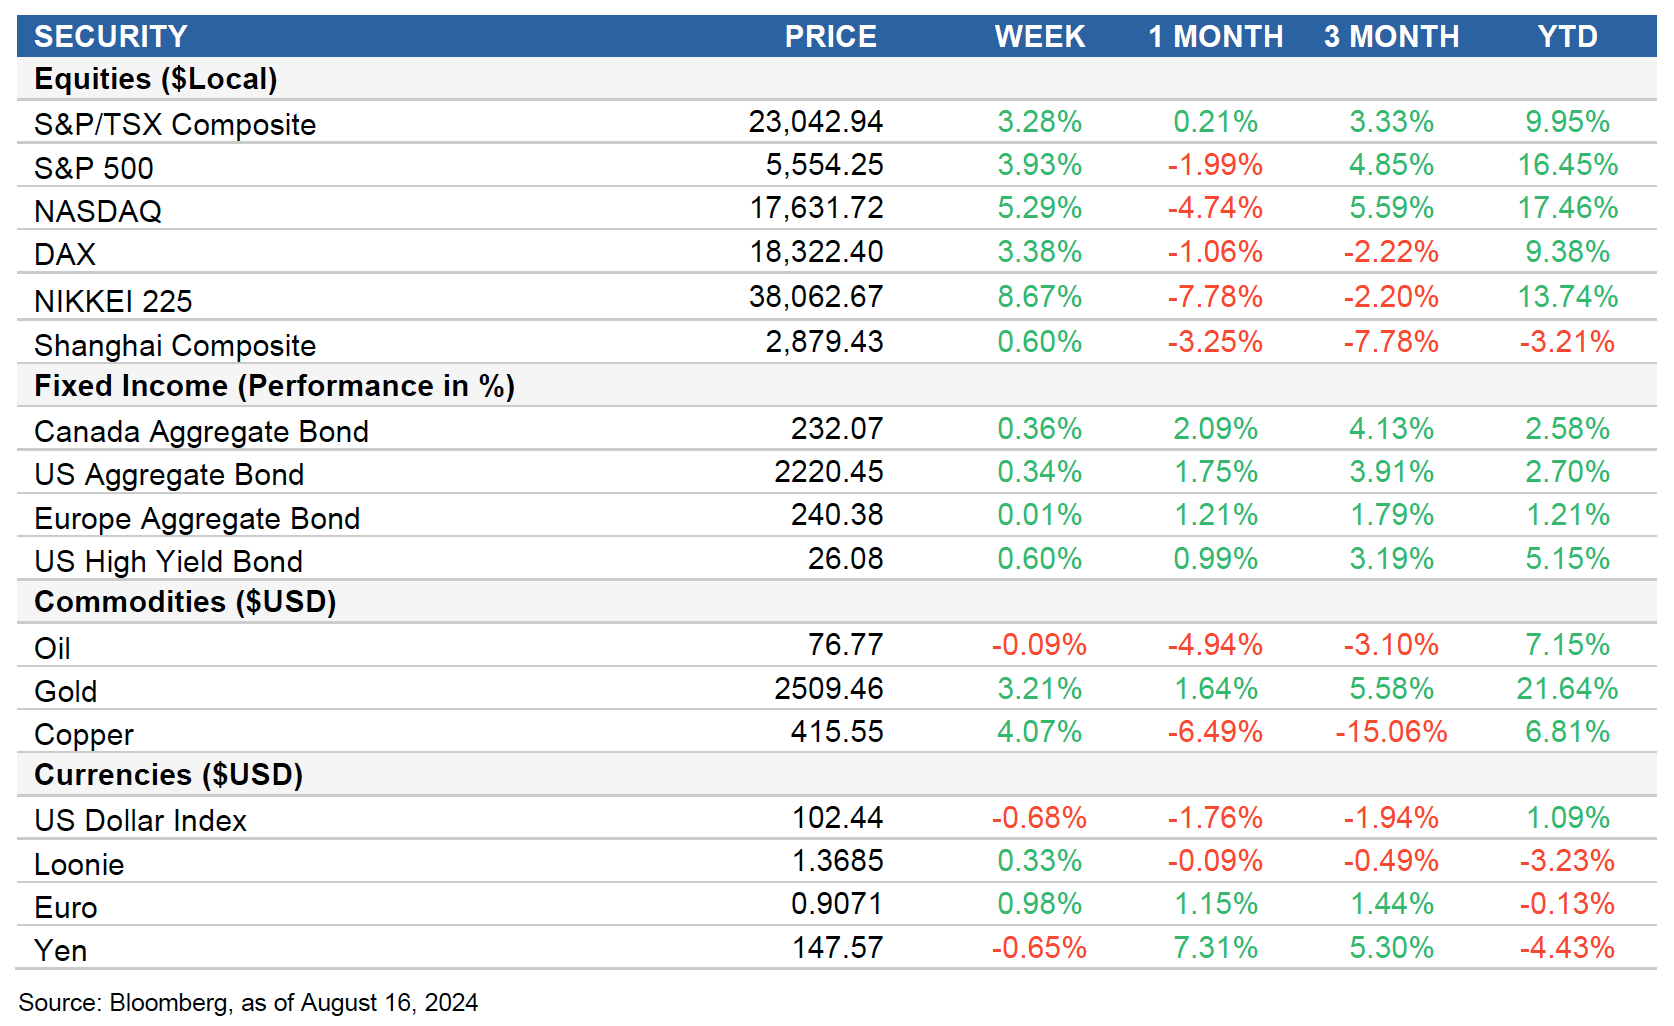Select the Shanghai Composite row label
Screen dimensions: 1674x1026
coord(175,346)
